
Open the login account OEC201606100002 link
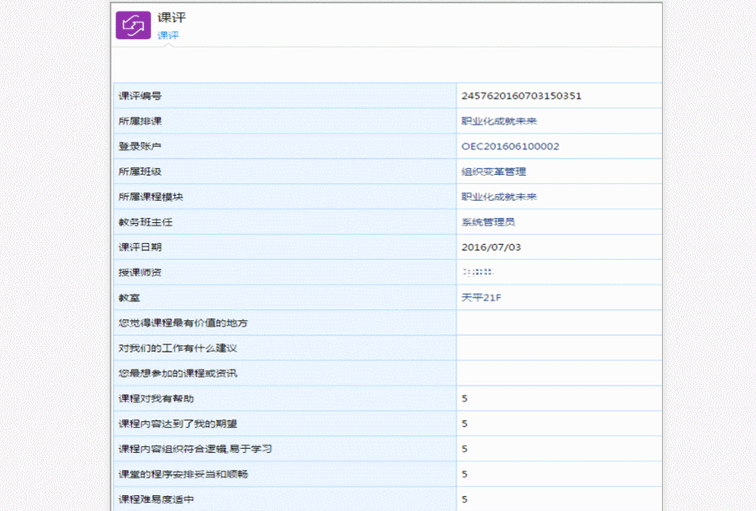pos(510,146)
